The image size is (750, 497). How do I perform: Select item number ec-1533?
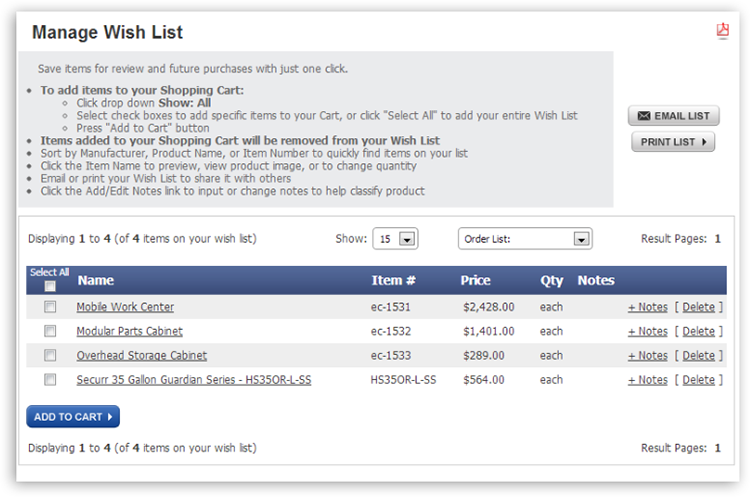point(391,356)
